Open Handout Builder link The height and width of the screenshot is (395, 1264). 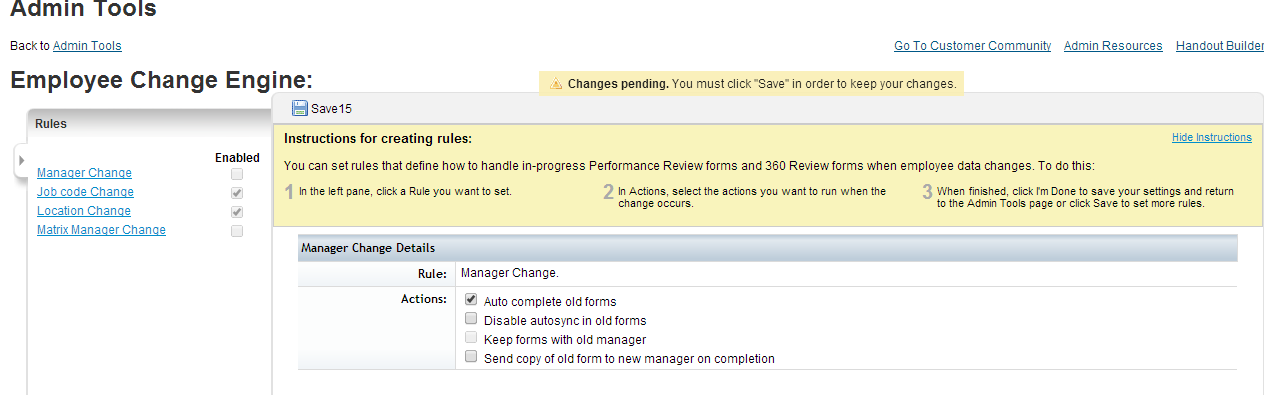(x=1220, y=46)
